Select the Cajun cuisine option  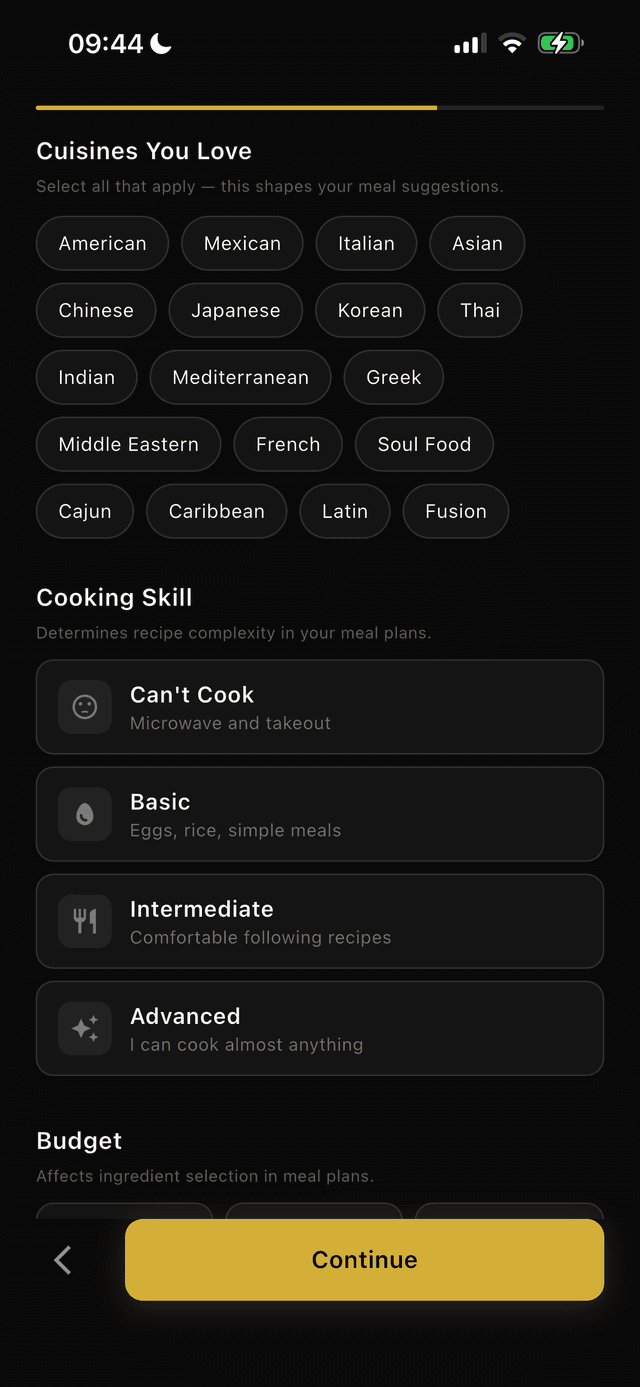(84, 511)
